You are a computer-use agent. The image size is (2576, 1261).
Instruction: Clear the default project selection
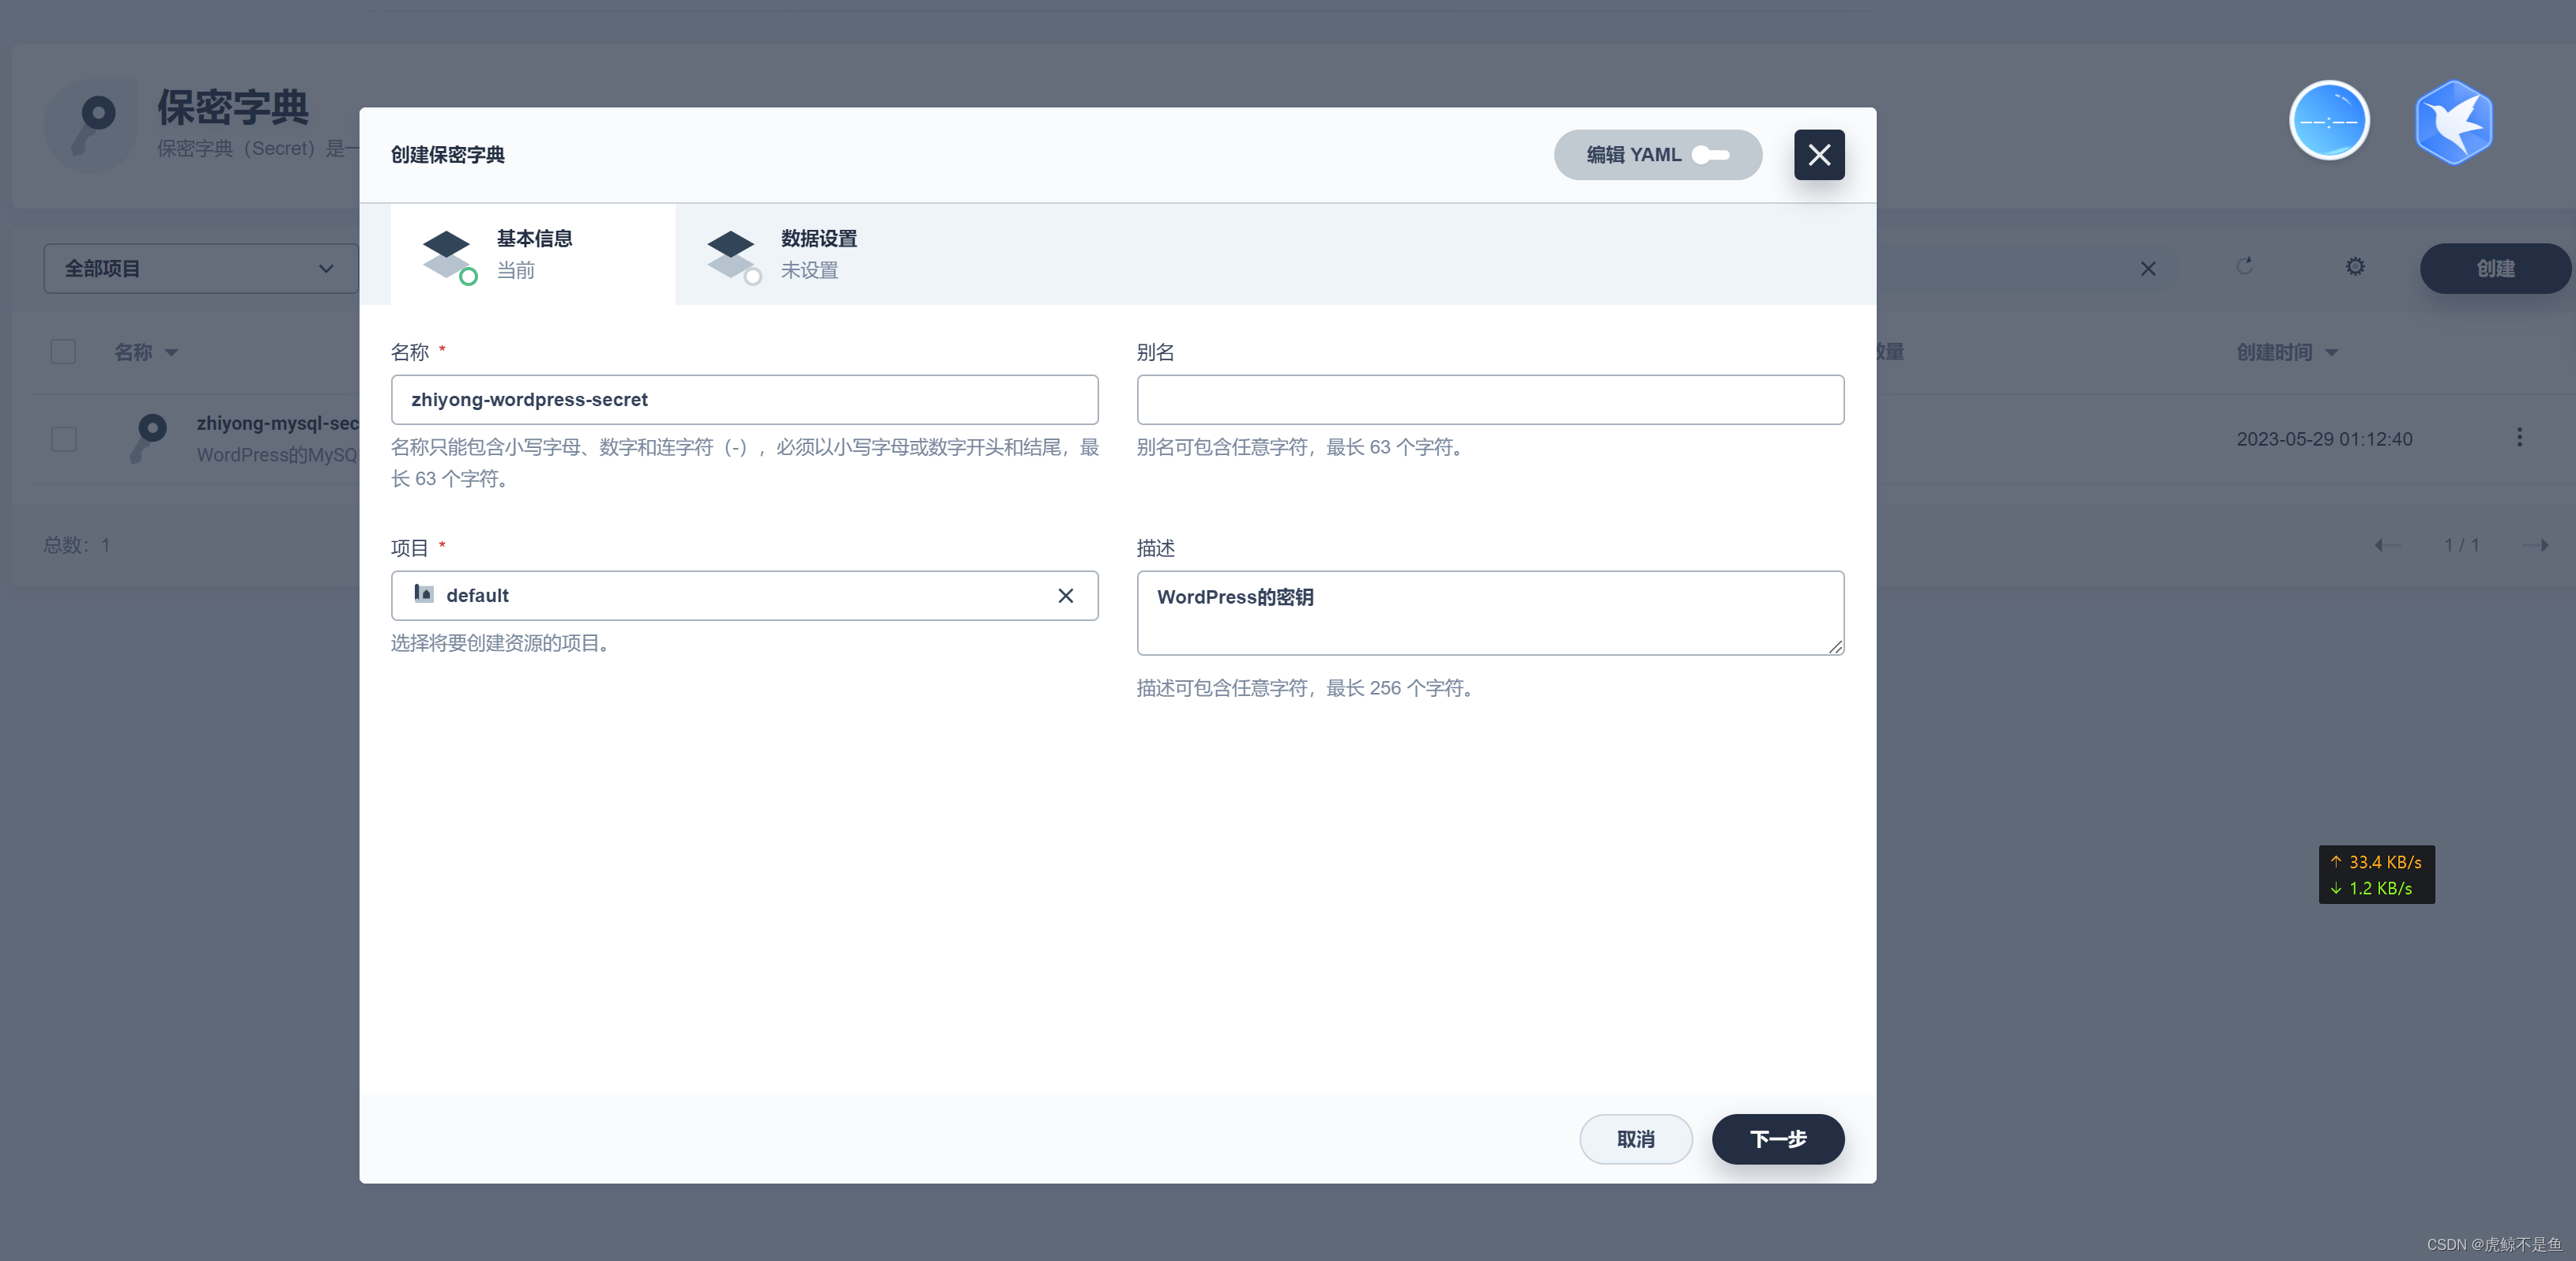1066,596
